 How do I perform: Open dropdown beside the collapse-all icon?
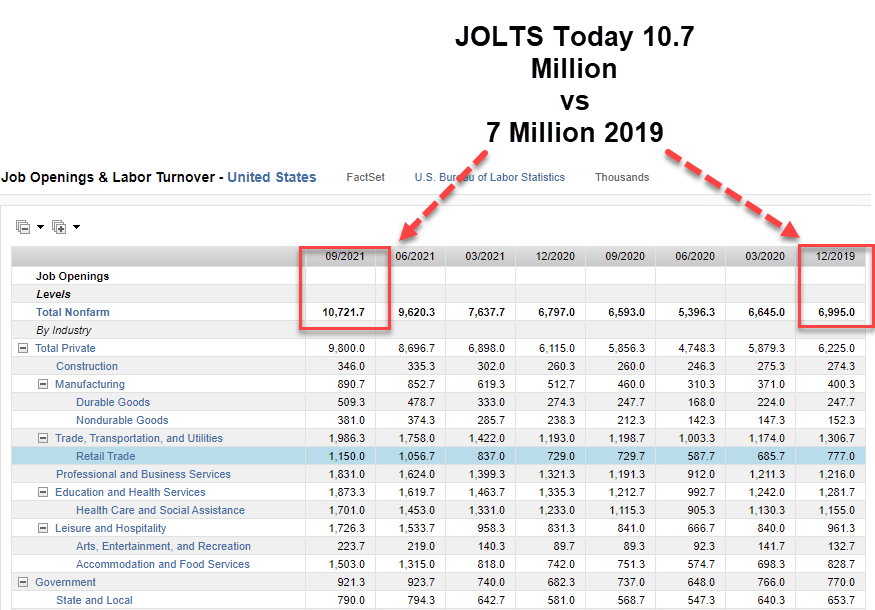pos(40,227)
